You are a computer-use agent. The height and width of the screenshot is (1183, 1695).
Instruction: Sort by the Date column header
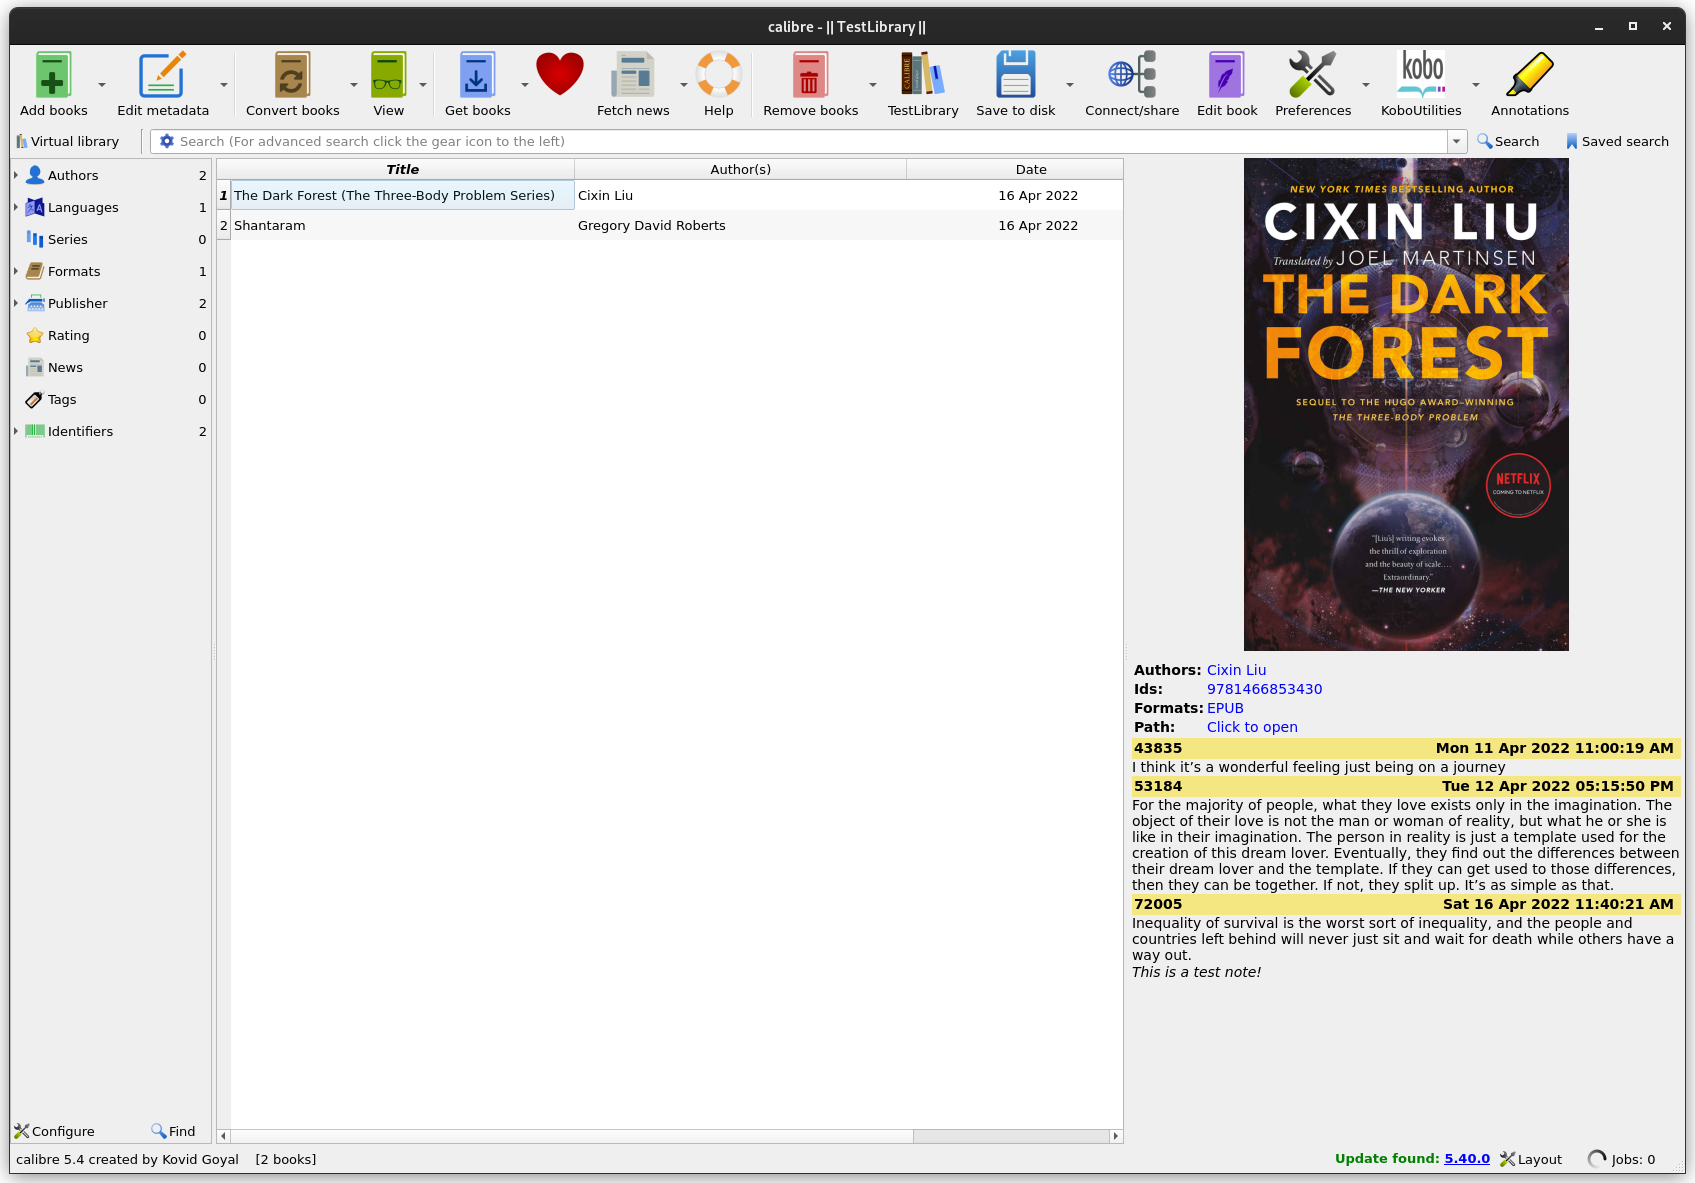click(1031, 169)
